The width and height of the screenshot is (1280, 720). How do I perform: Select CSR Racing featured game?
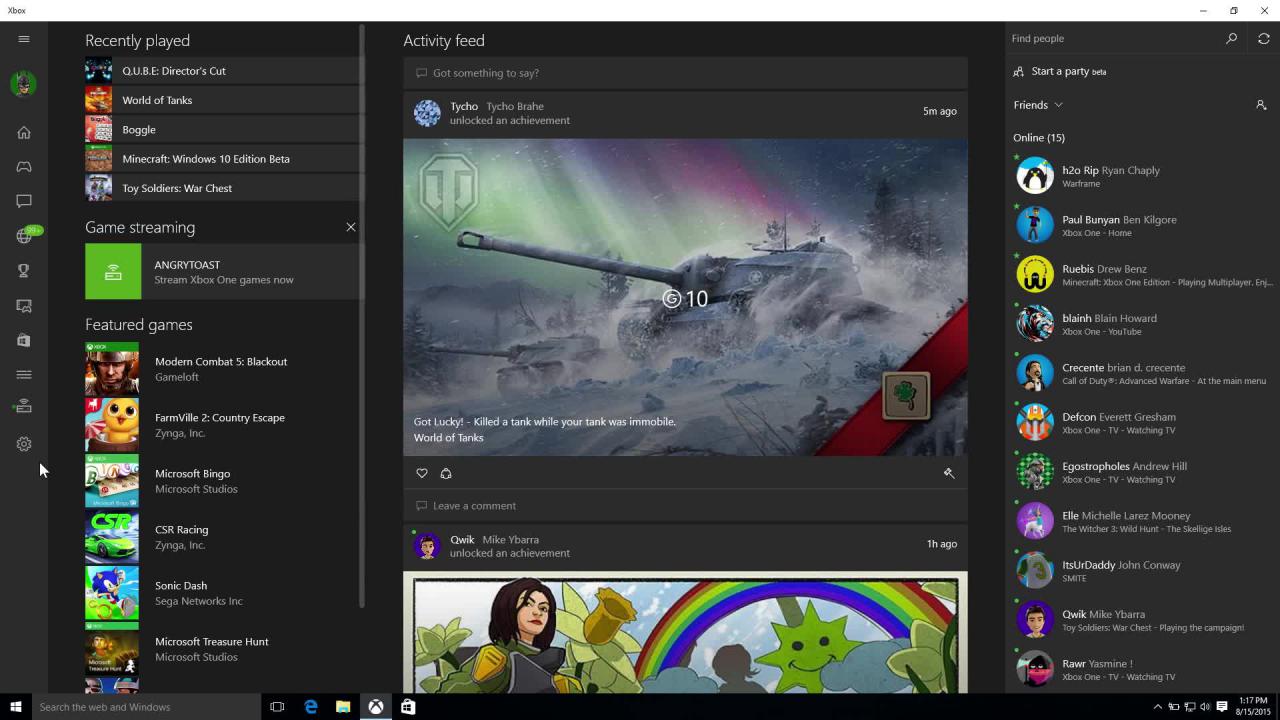[x=224, y=537]
